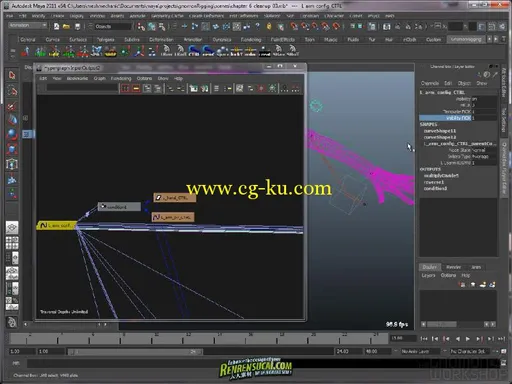512x384 pixels.
Task: Open the Rendering menu in Hypergraph
Action: (x=121, y=78)
